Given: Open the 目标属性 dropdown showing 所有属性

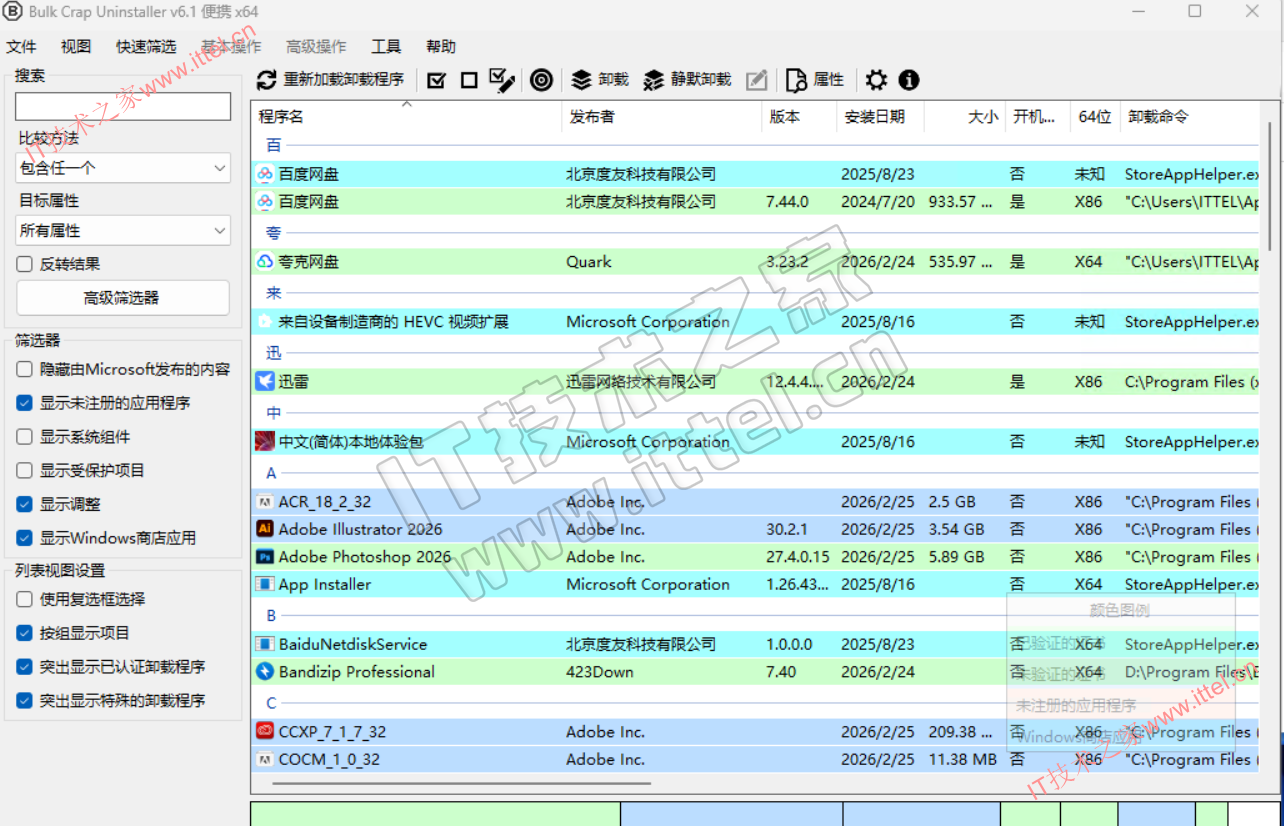Looking at the screenshot, I should [x=123, y=231].
